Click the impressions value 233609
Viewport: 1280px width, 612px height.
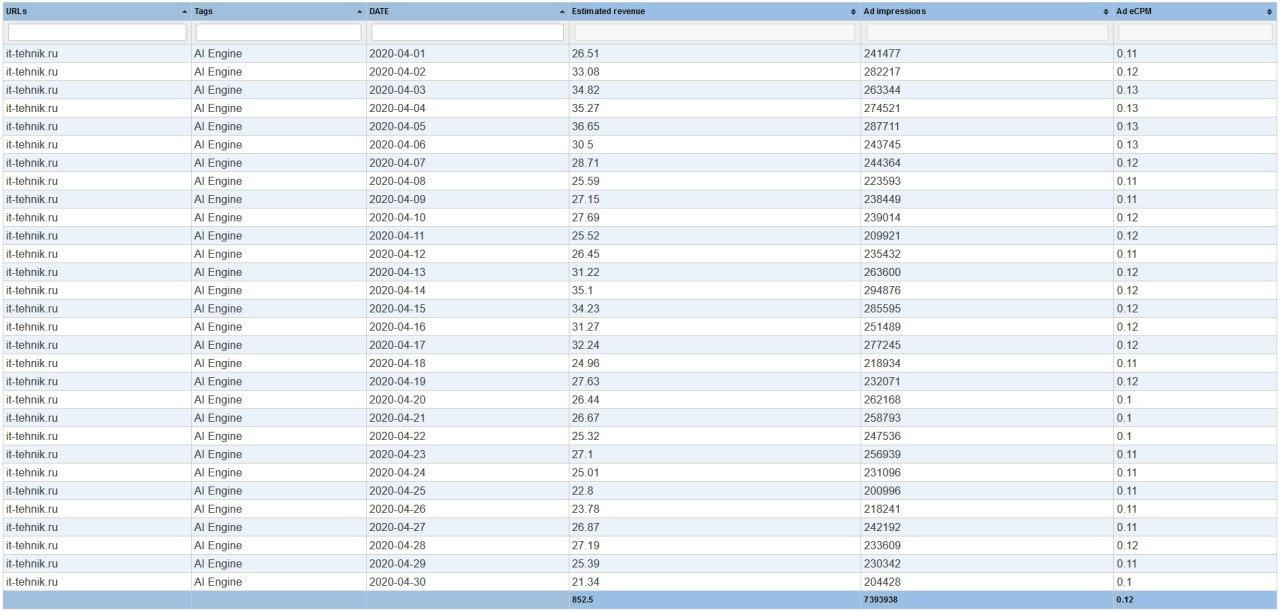882,546
